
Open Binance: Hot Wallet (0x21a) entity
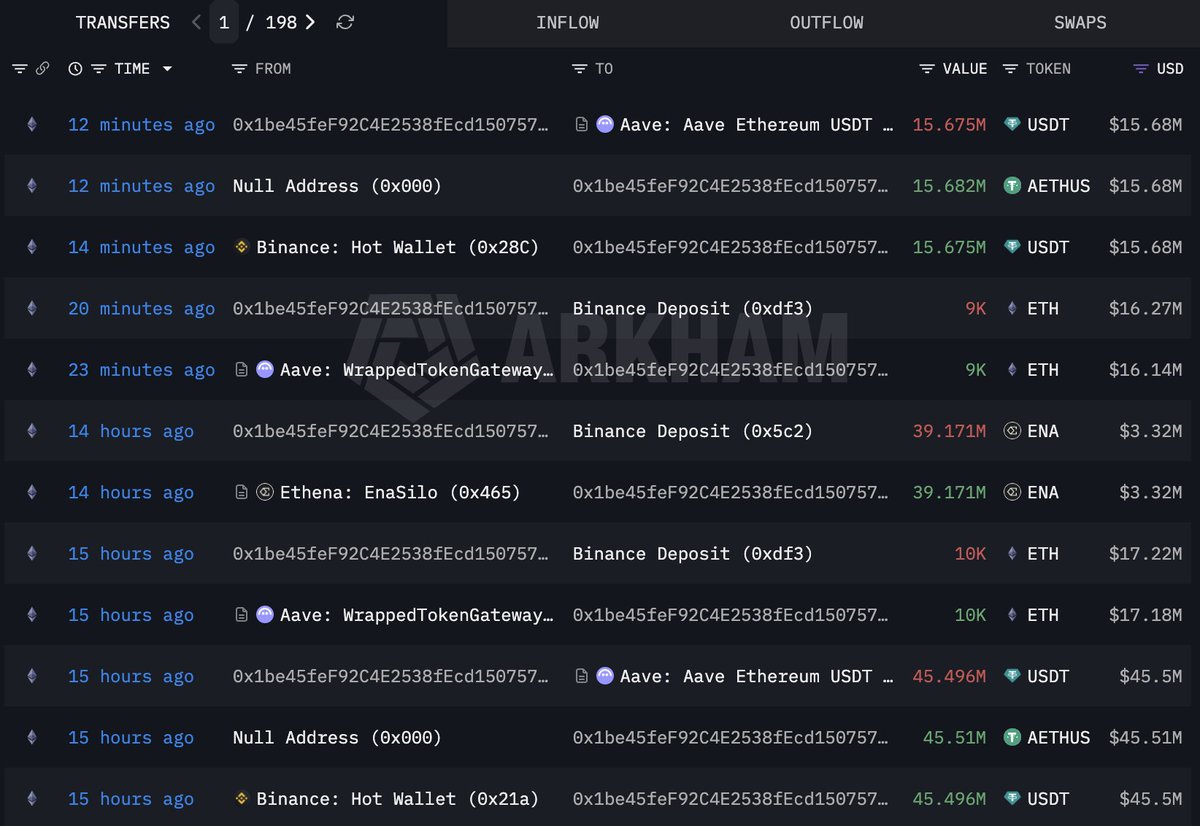(398, 799)
